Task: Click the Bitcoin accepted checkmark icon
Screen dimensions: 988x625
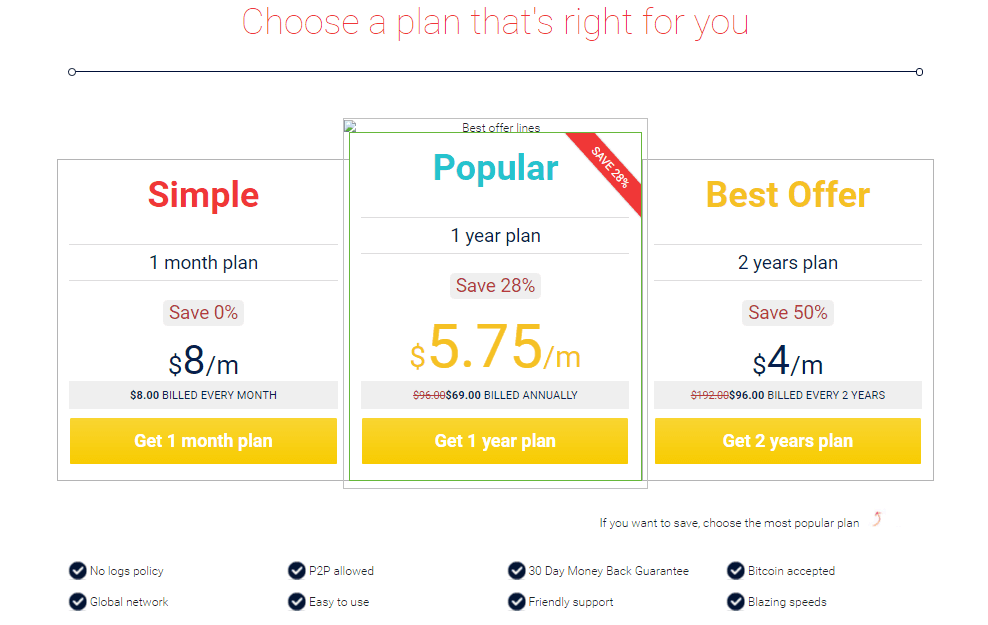Action: point(735,570)
